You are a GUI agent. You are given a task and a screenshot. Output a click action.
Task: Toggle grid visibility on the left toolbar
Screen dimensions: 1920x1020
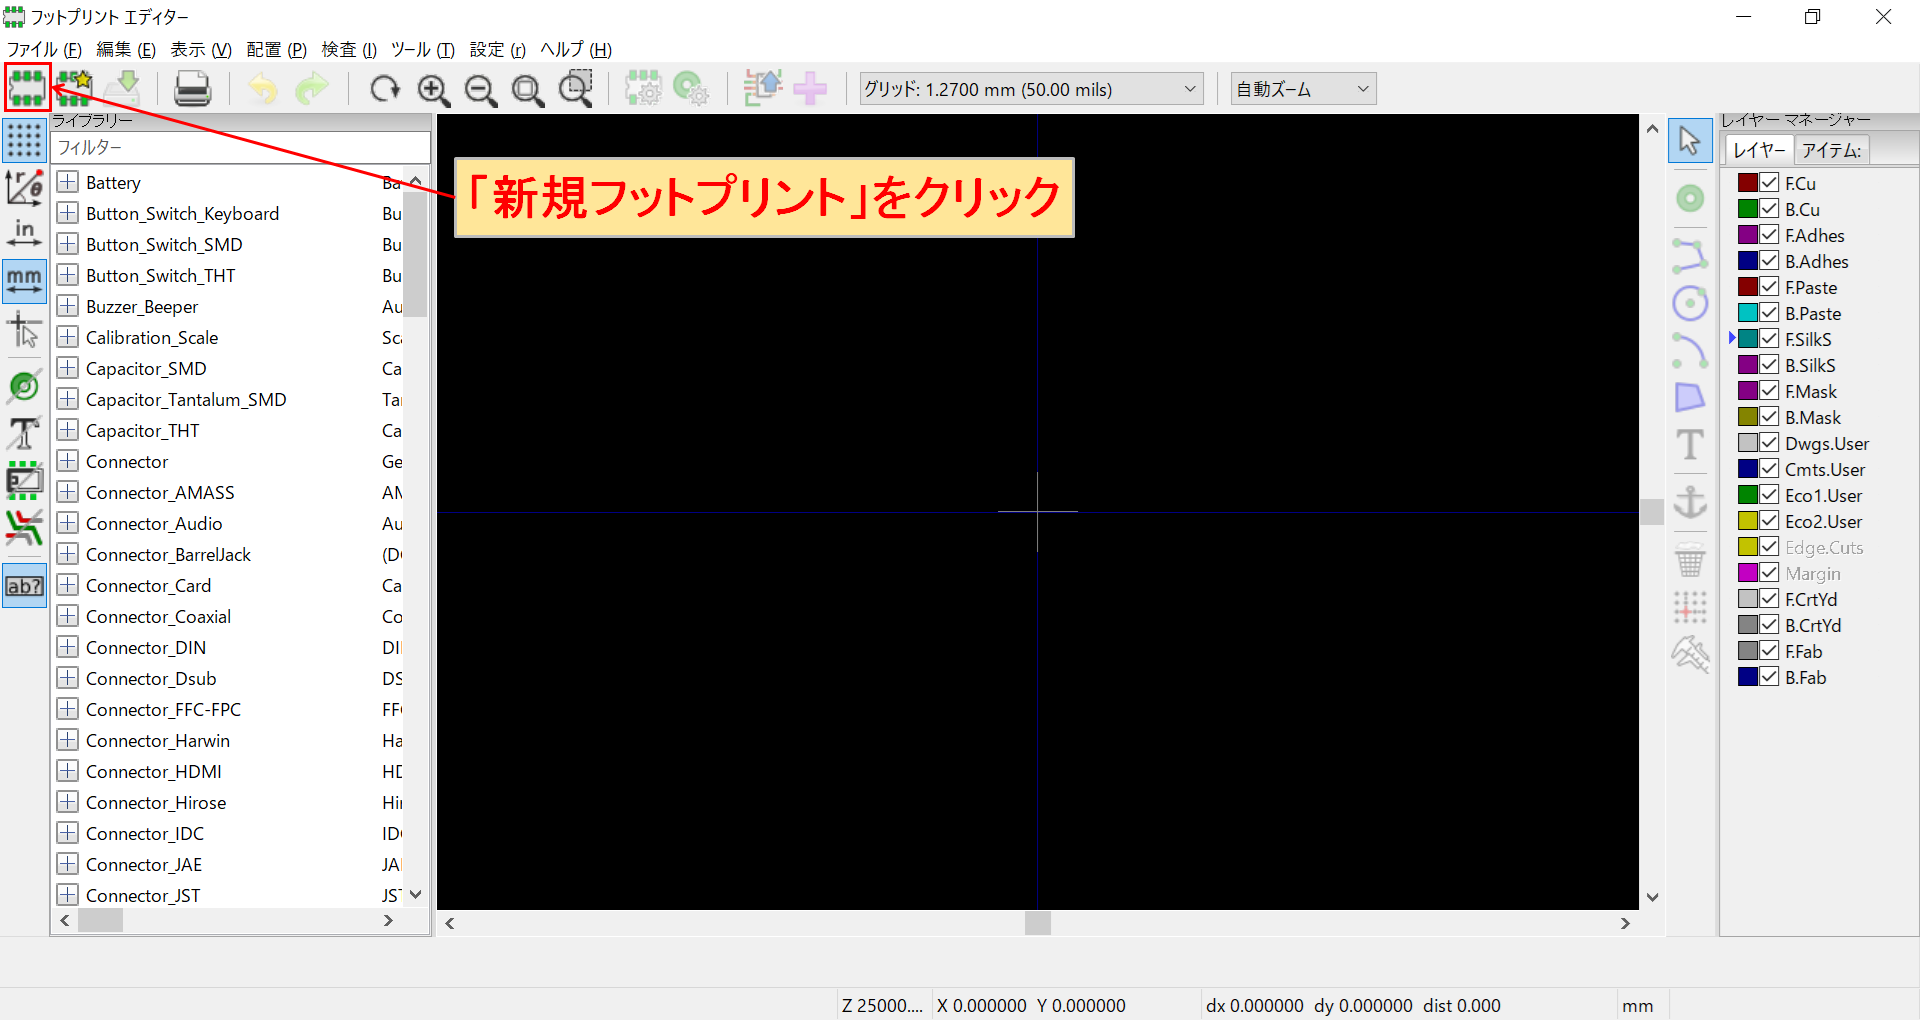[x=24, y=140]
